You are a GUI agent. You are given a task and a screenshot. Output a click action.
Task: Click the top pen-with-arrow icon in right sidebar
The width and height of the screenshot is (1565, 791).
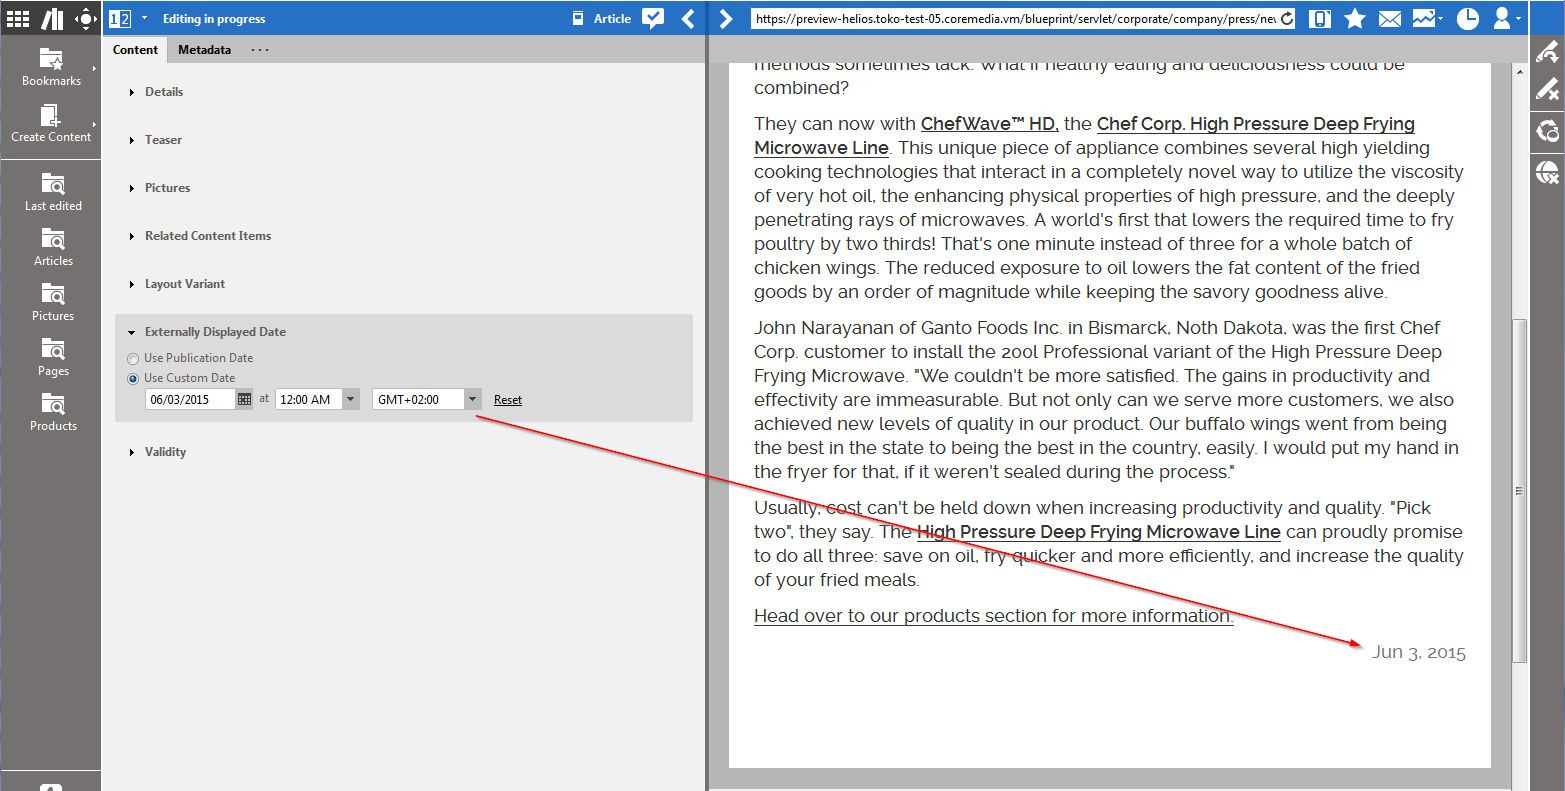(x=1547, y=51)
